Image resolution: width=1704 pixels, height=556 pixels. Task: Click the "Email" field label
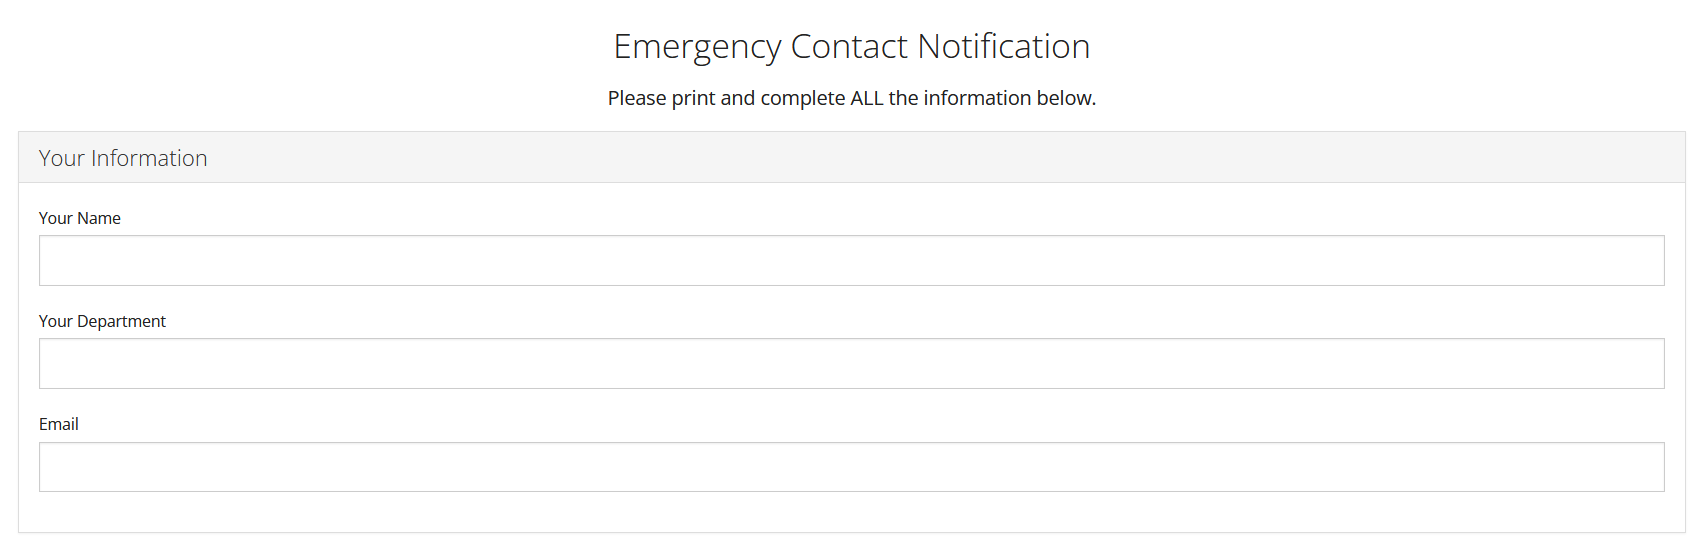pos(59,424)
